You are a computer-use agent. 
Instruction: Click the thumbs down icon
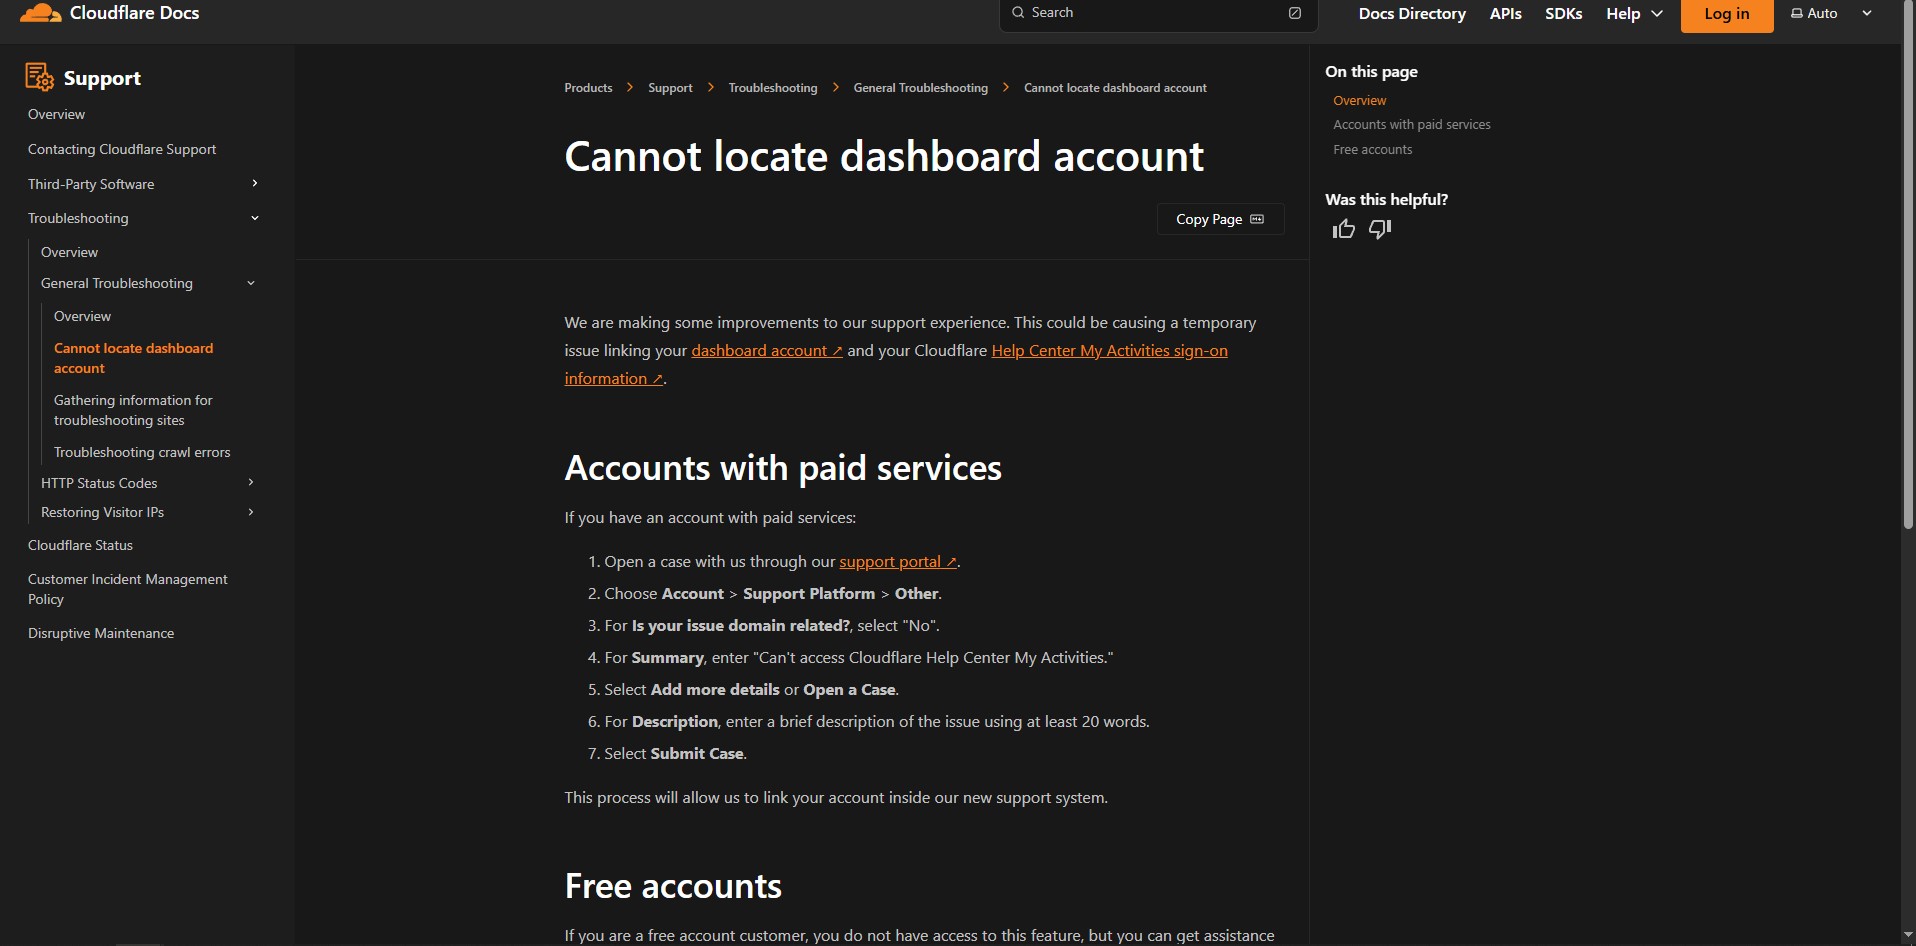click(1380, 230)
